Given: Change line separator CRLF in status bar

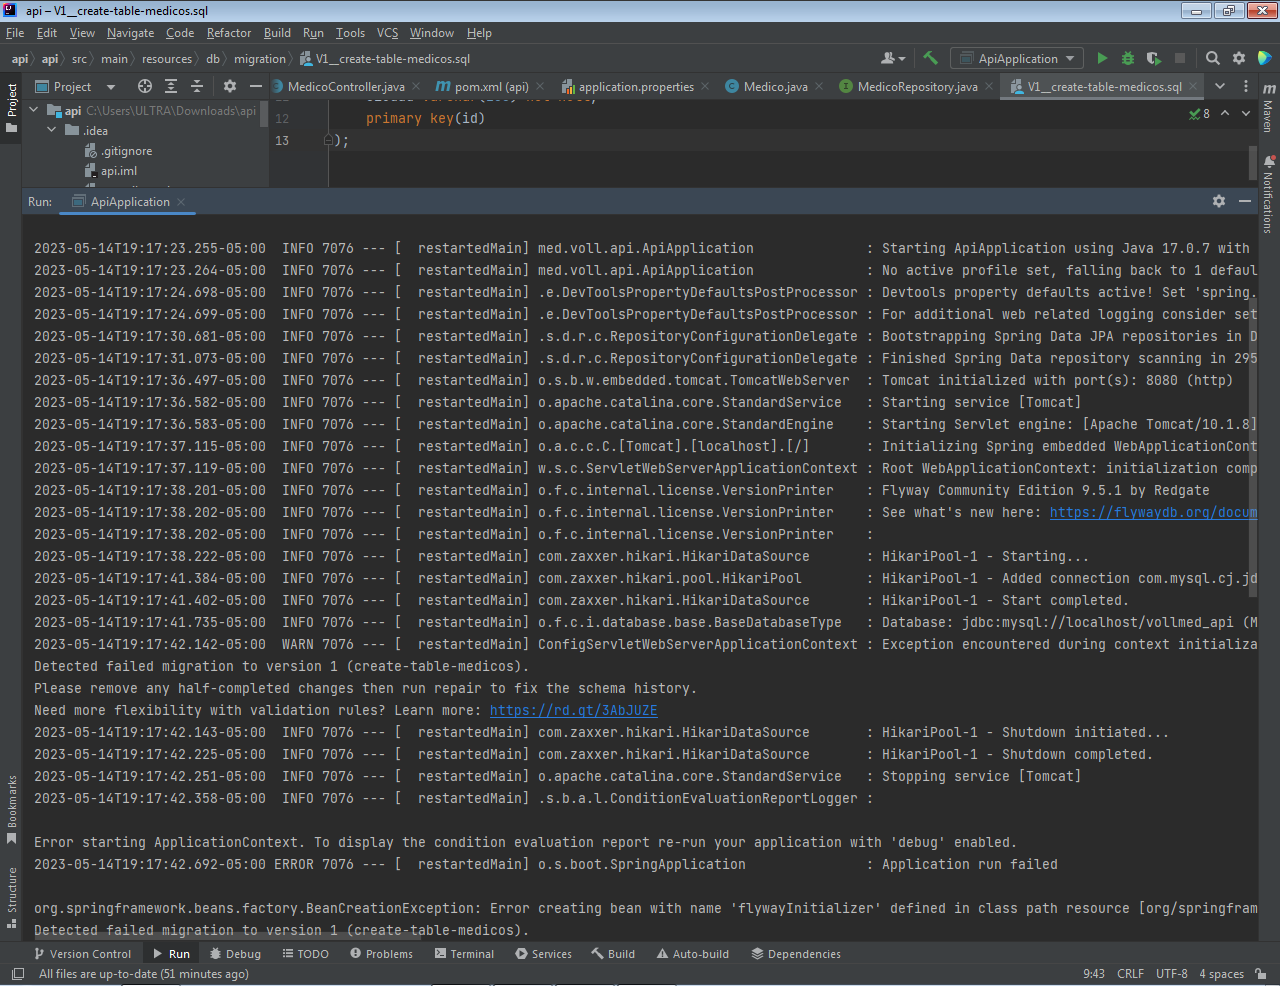Looking at the screenshot, I should pyautogui.click(x=1130, y=973).
